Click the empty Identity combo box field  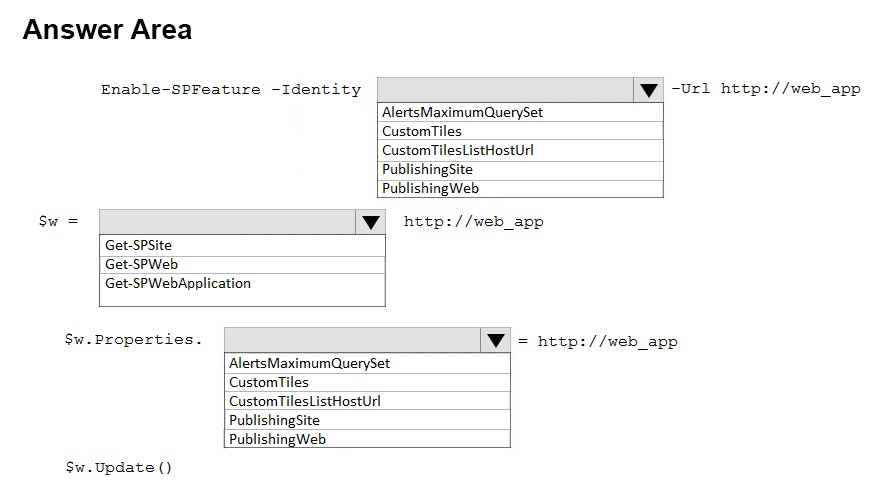[x=505, y=90]
